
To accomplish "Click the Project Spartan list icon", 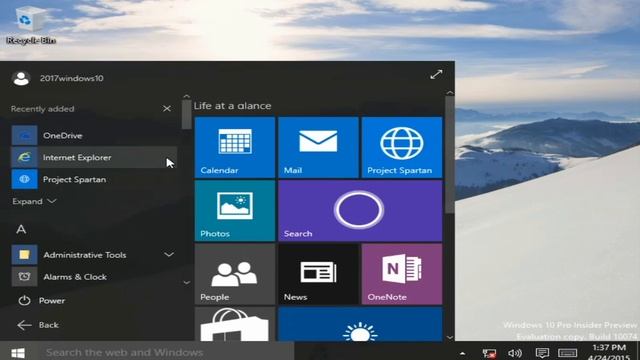I will 24,180.
